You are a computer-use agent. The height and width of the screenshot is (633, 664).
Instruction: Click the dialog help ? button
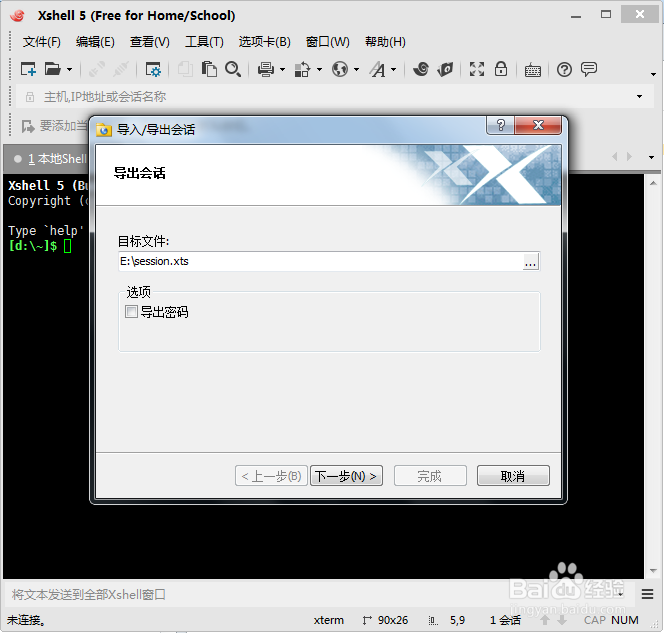501,125
